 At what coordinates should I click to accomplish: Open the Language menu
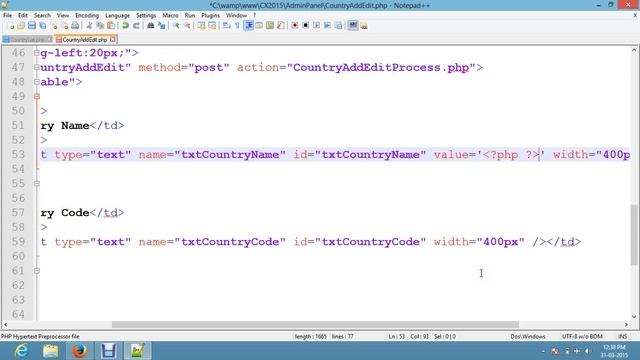117,15
